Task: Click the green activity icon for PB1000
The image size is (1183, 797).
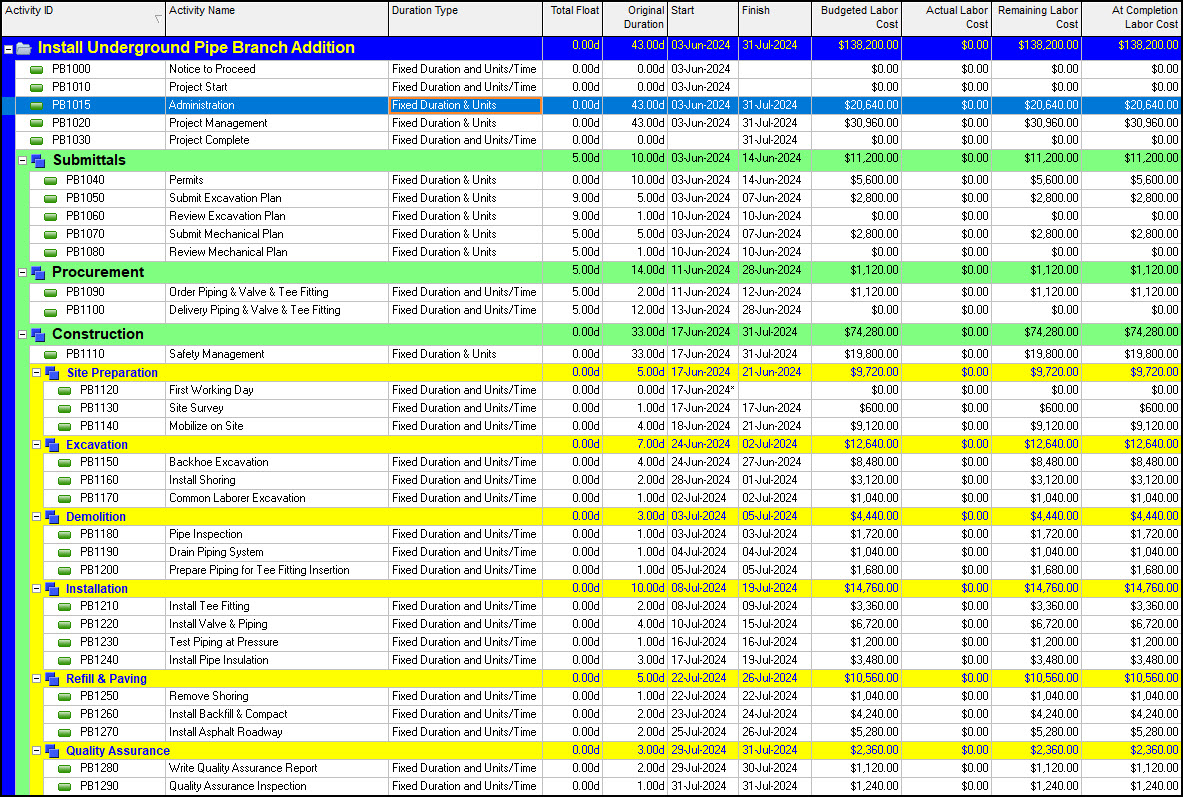Action: (x=36, y=69)
